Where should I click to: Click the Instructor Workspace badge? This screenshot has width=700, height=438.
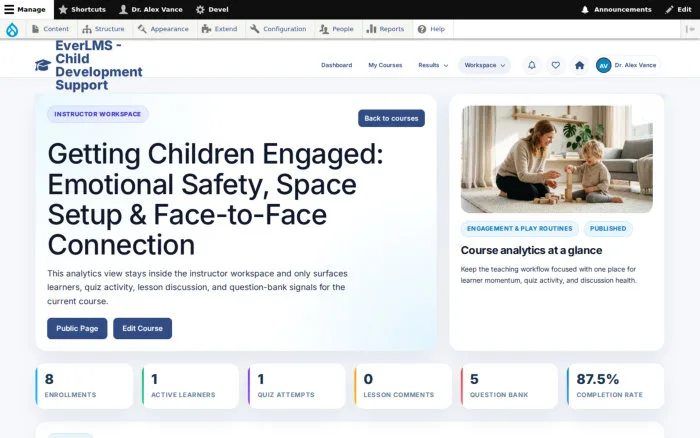click(98, 114)
